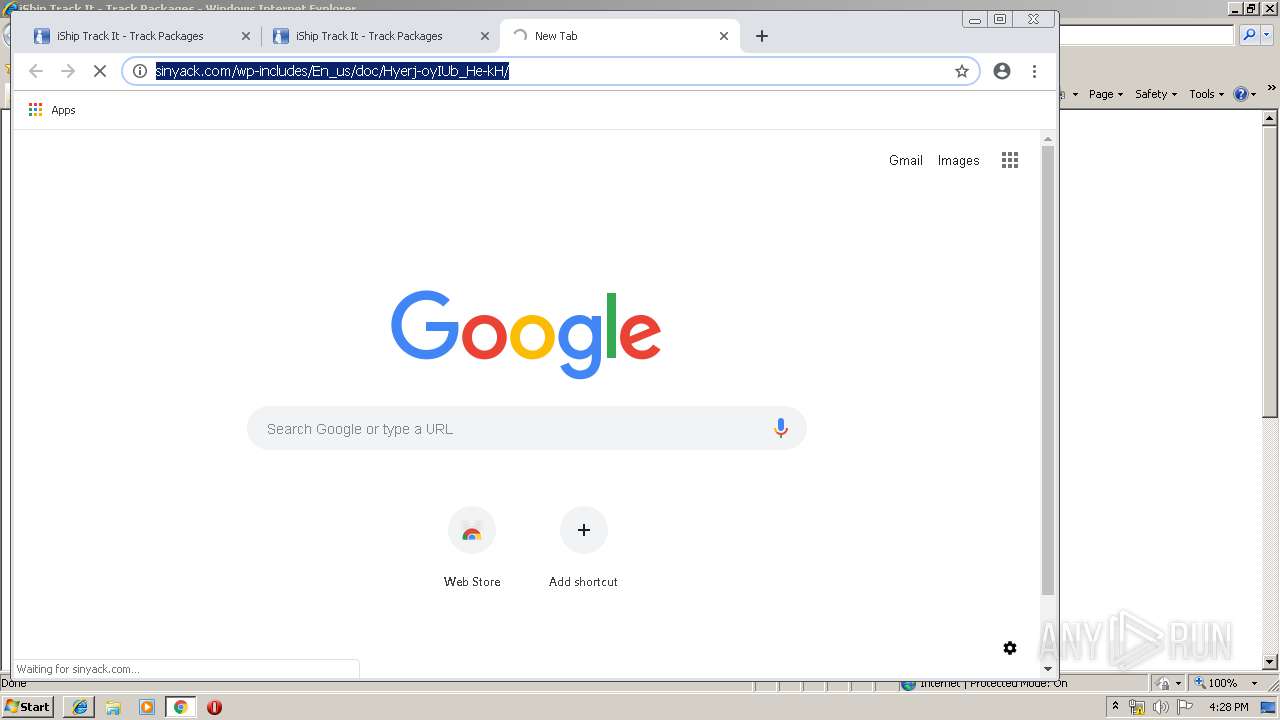The height and width of the screenshot is (720, 1280).
Task: Click Internet Protected Mode status text
Action: (x=993, y=684)
